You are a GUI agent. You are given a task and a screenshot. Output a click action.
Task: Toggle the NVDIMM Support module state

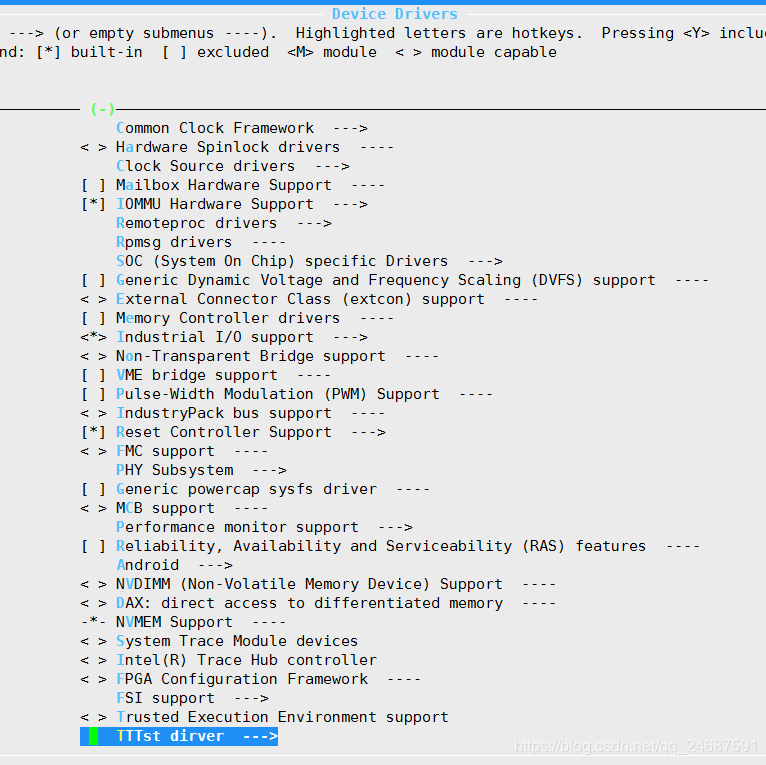point(93,584)
